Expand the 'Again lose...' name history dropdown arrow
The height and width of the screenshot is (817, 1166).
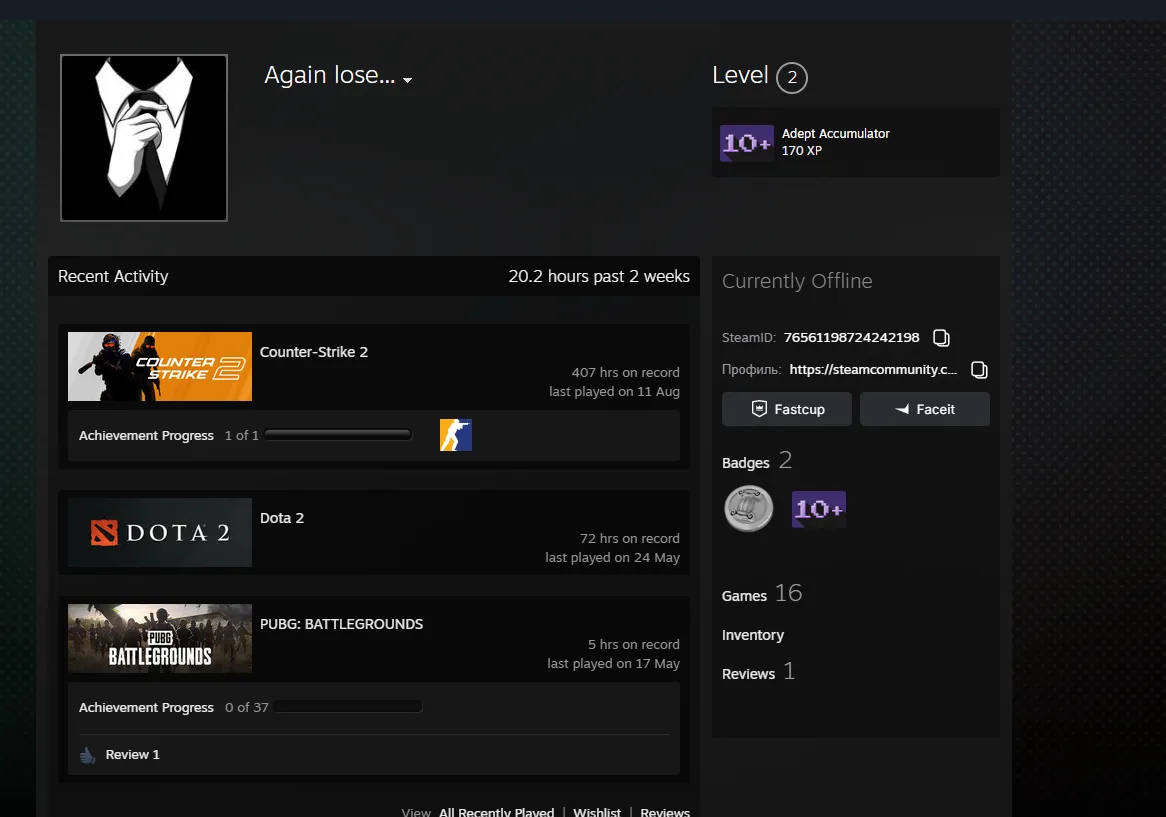tap(408, 80)
